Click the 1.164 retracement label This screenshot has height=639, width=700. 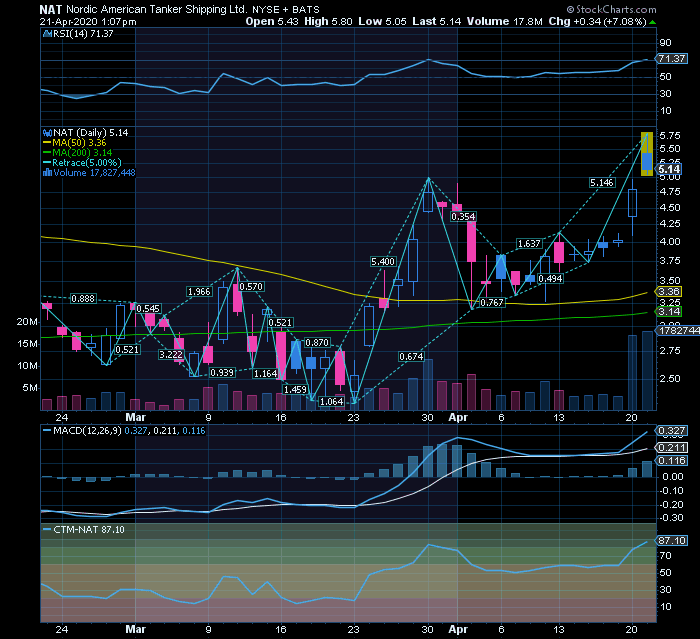(265, 374)
